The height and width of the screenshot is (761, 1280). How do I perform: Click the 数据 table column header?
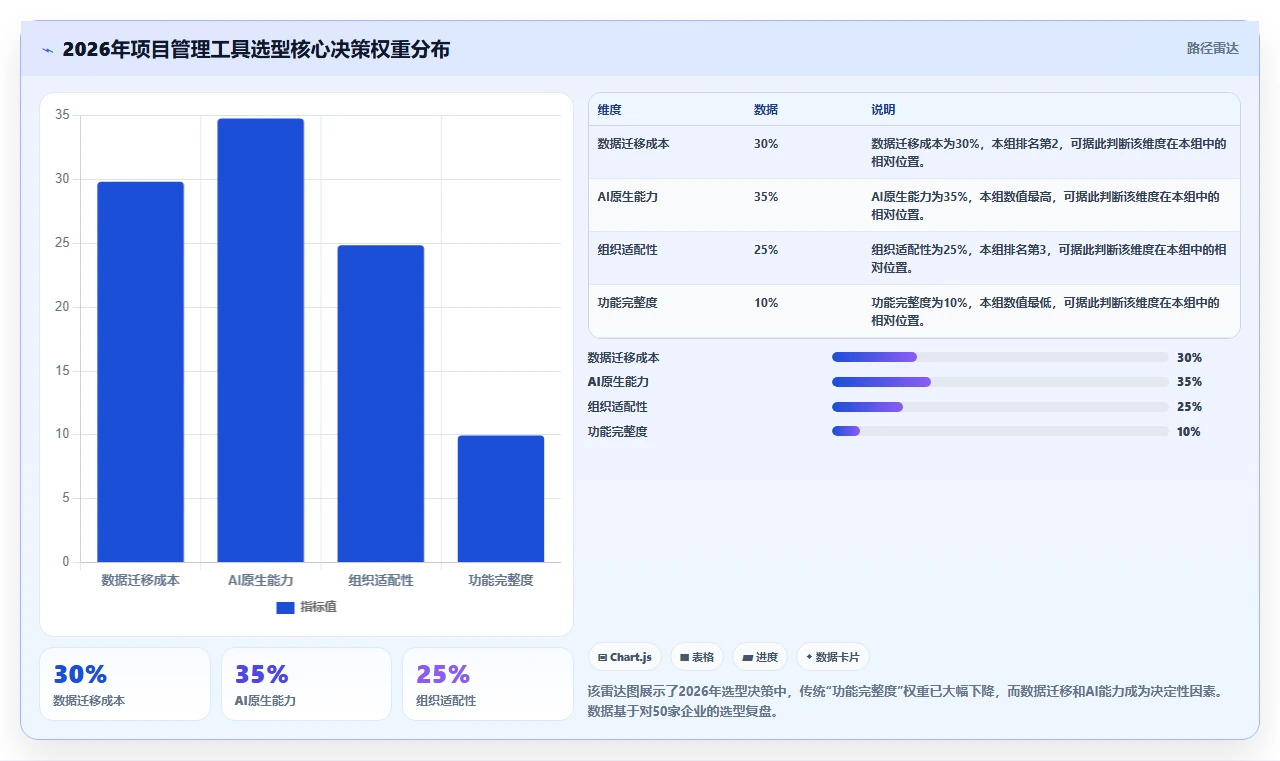[x=766, y=110]
